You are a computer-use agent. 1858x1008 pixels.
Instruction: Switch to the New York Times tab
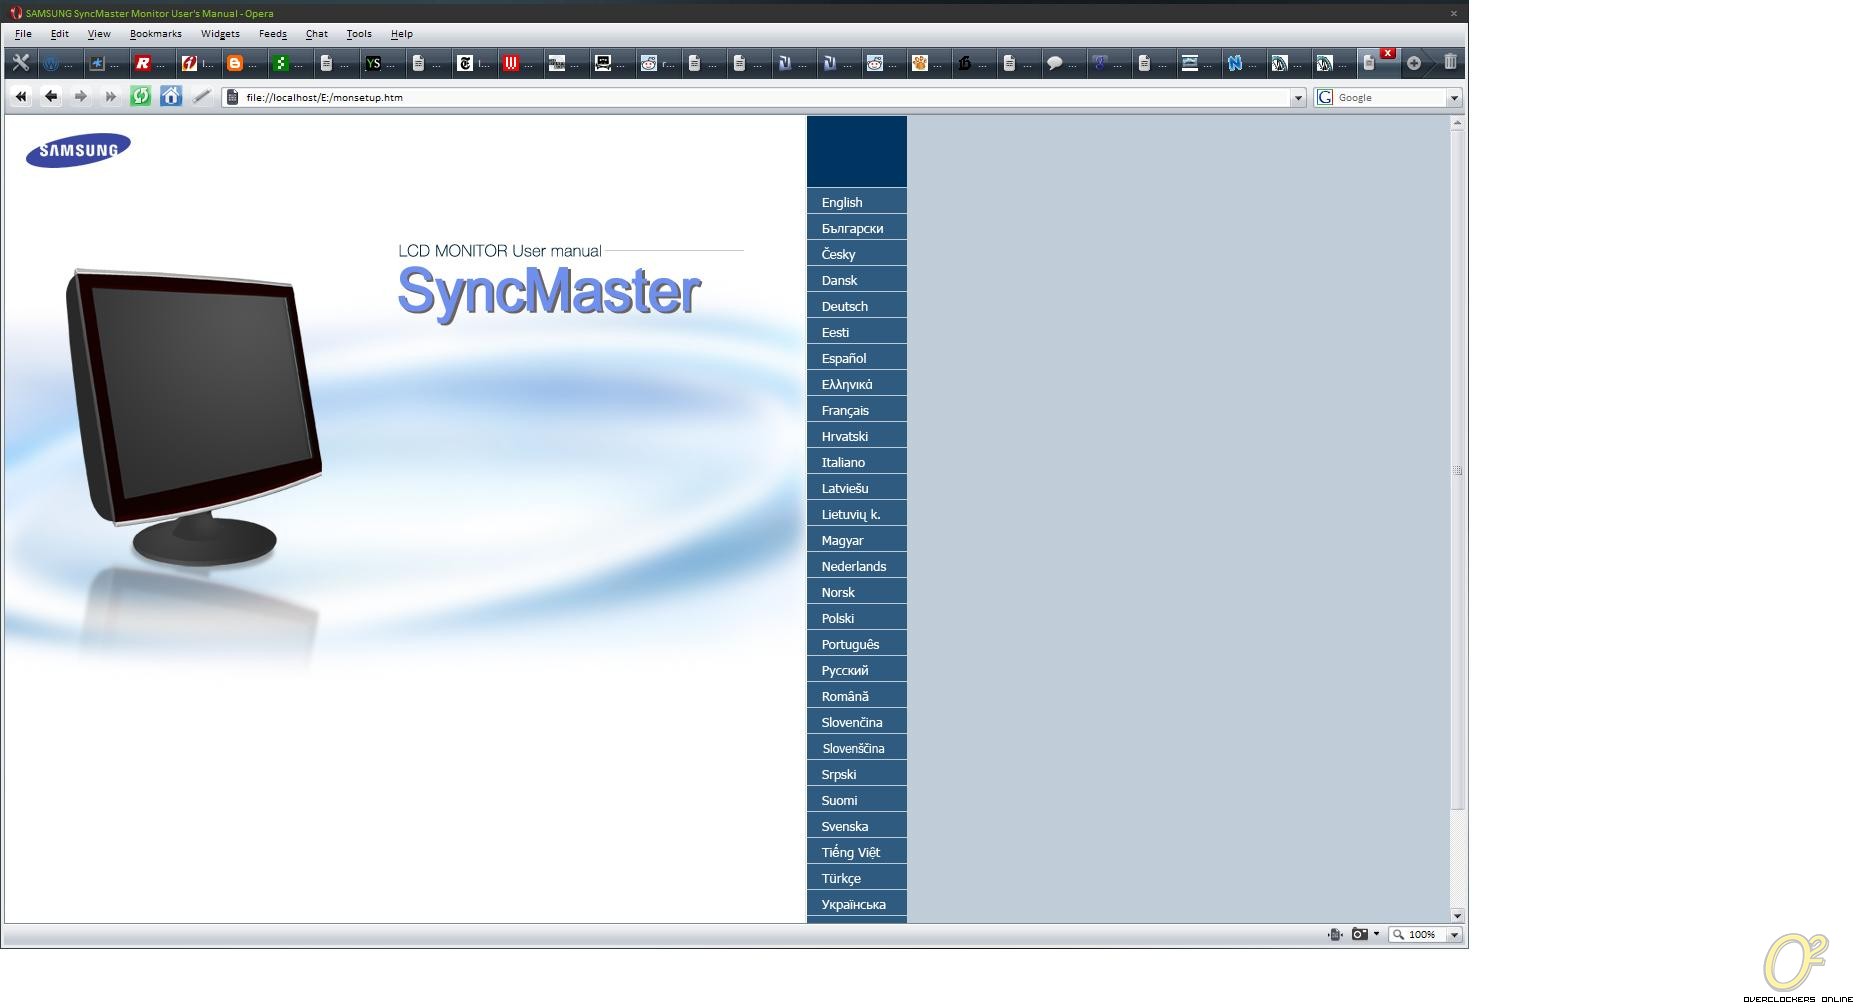473,63
